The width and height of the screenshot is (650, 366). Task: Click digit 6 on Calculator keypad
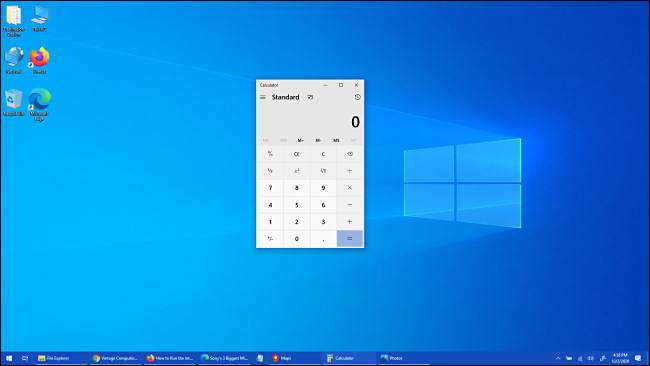[323, 205]
